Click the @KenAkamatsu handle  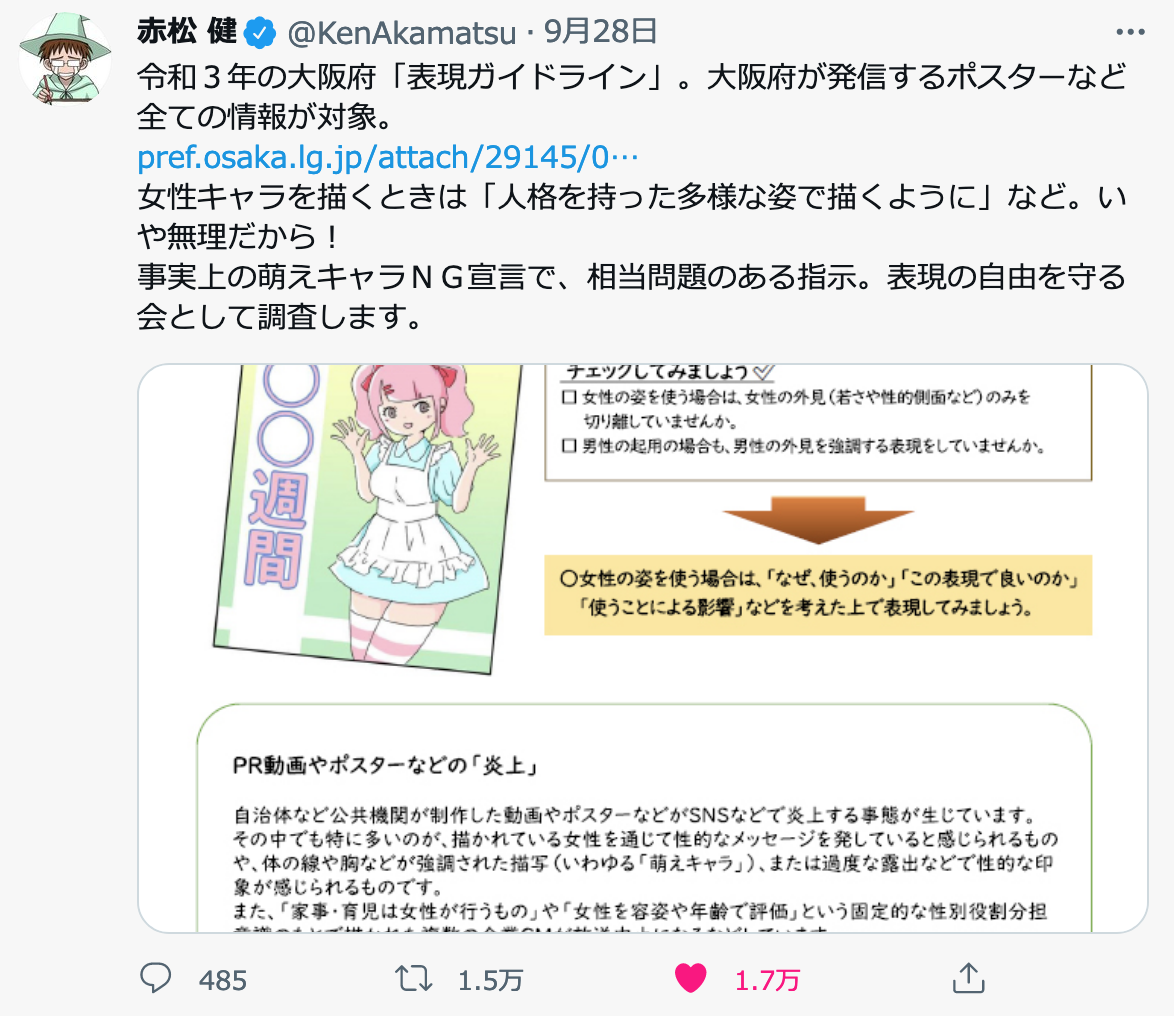point(402,33)
